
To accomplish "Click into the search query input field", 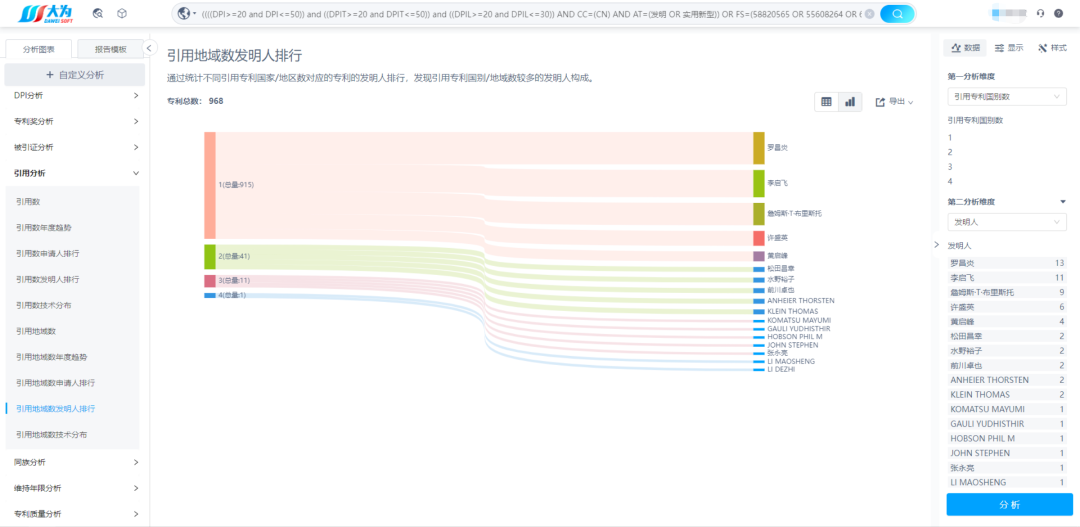I will pyautogui.click(x=530, y=14).
